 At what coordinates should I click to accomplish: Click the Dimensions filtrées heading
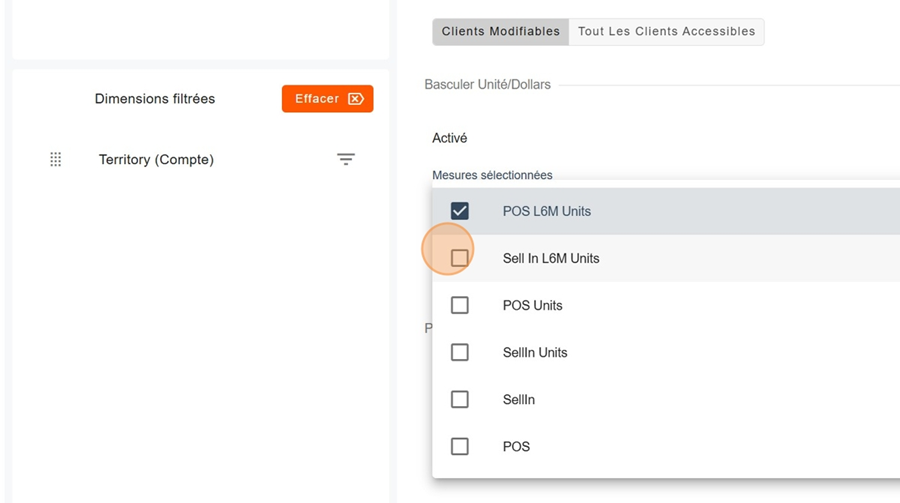(x=155, y=99)
